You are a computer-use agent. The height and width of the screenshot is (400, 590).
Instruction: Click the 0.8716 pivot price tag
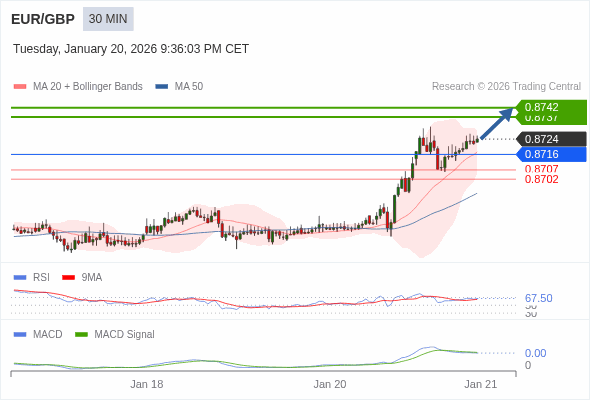point(551,154)
